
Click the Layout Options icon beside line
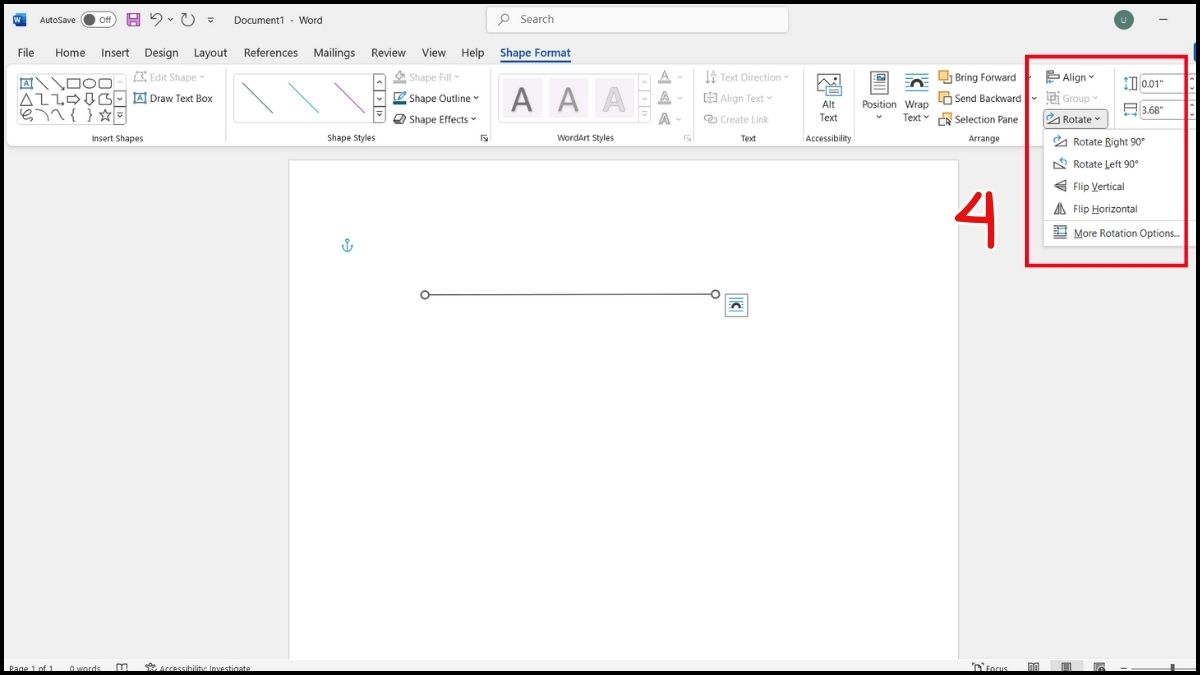pos(736,305)
